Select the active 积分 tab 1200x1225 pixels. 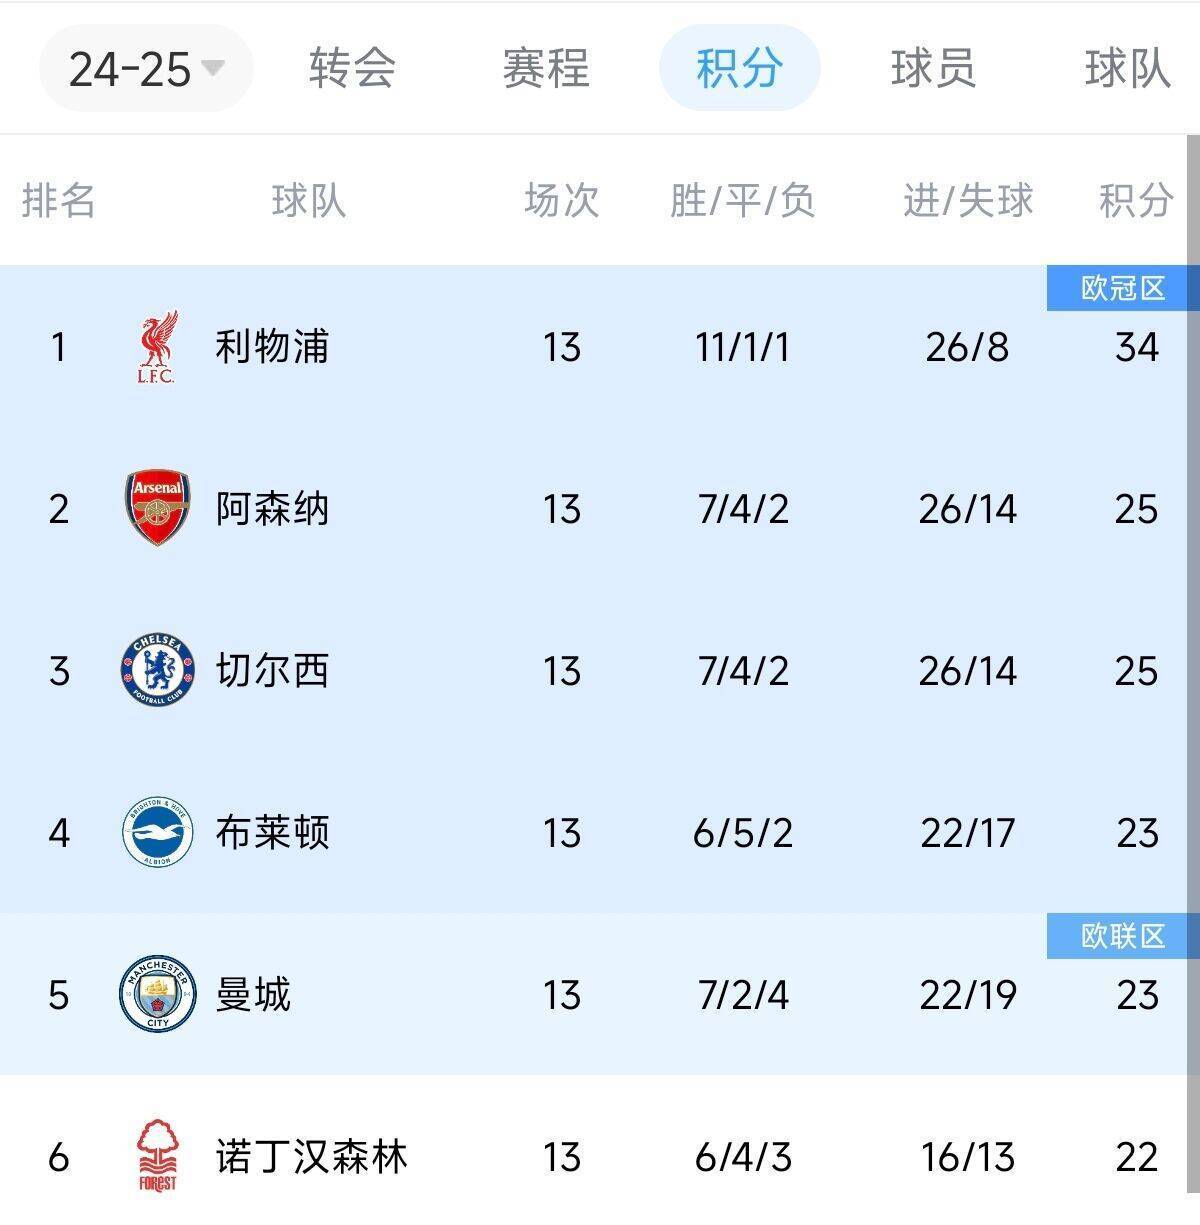pos(738,69)
